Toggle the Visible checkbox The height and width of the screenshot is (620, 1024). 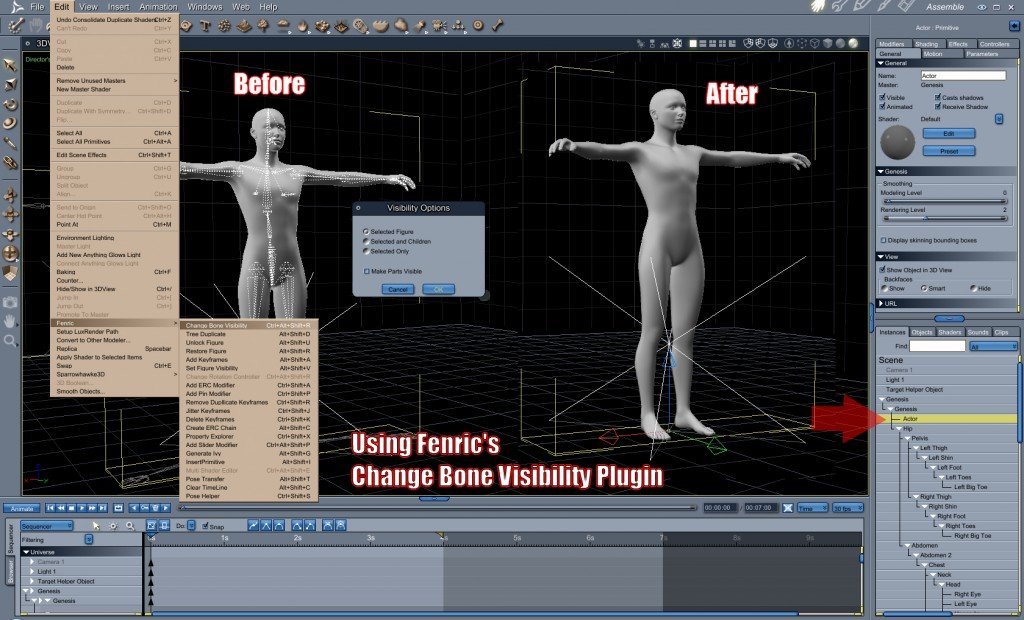882,97
